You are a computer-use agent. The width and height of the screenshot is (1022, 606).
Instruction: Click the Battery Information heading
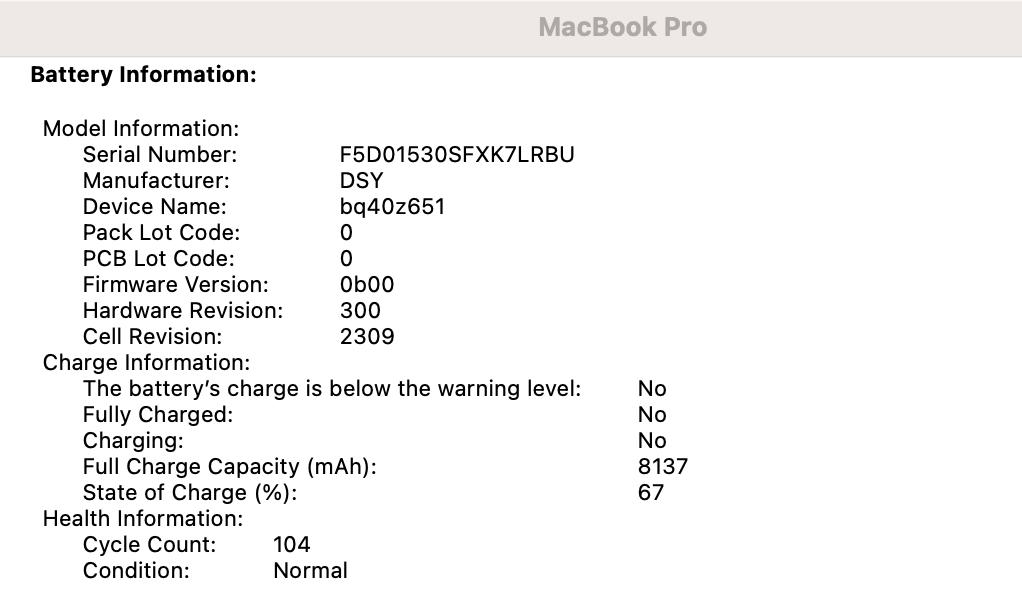143,75
